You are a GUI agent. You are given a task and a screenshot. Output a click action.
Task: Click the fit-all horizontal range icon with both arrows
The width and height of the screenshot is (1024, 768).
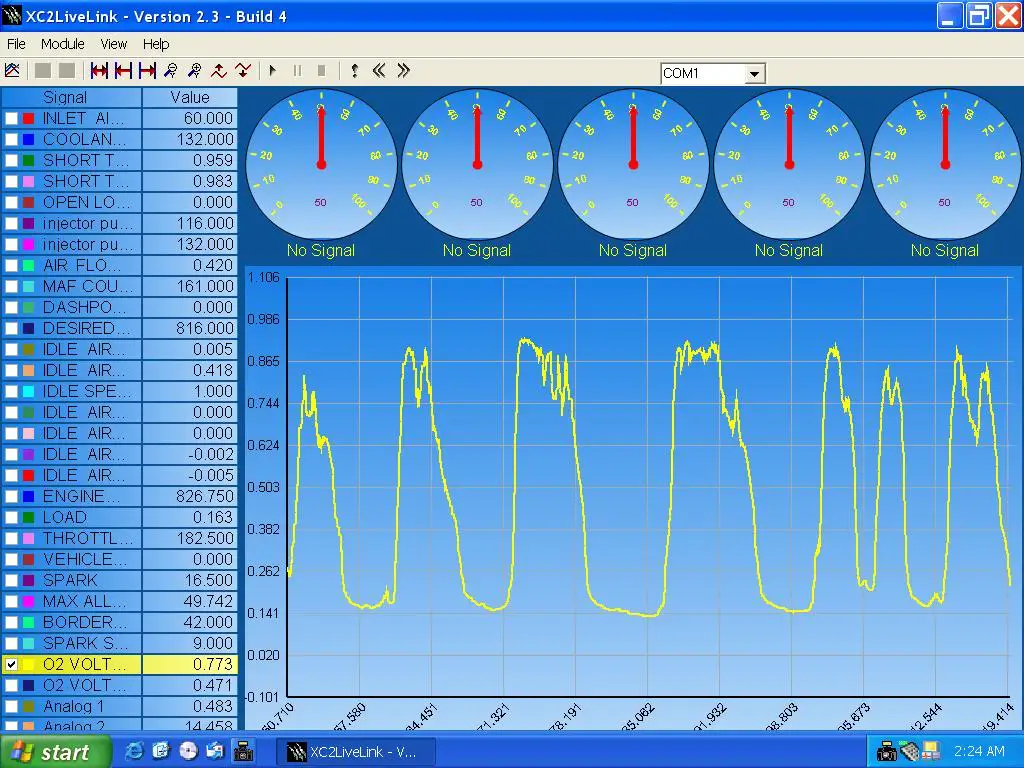coord(99,71)
